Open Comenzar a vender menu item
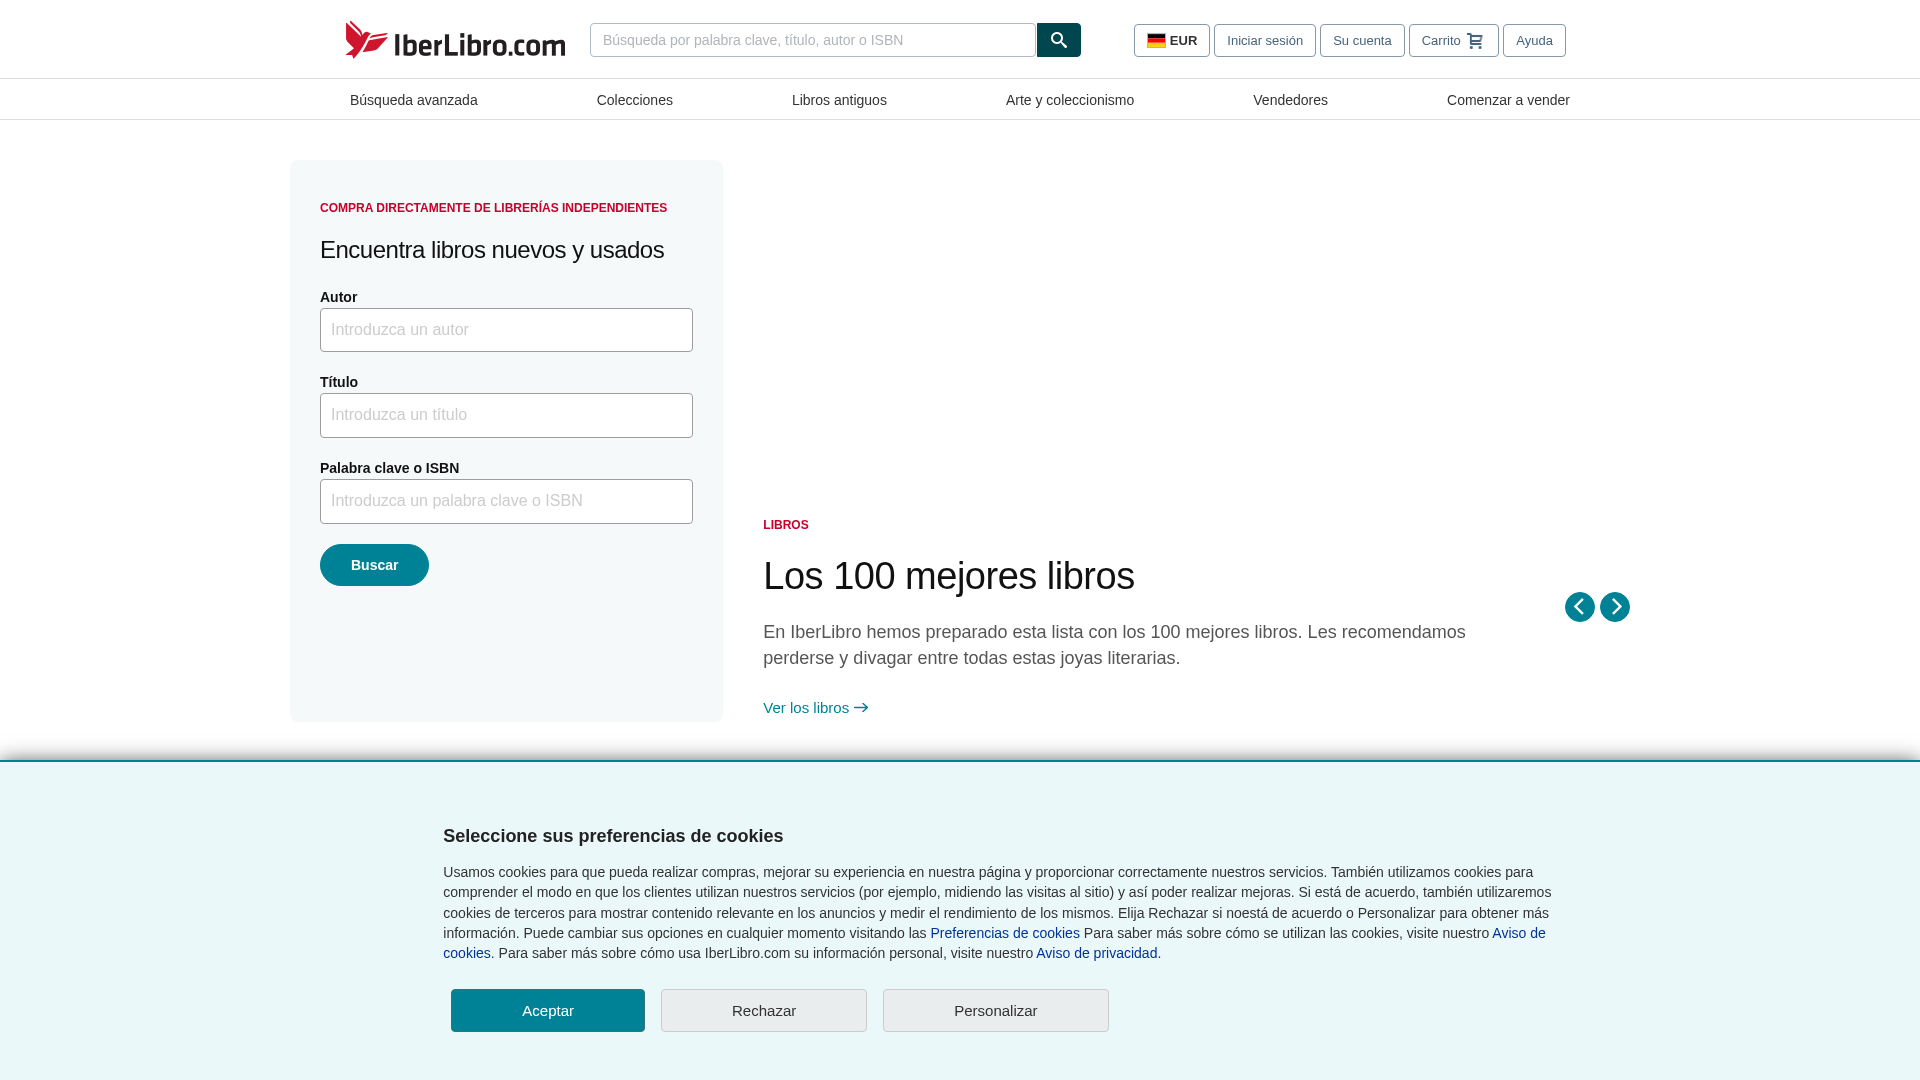The image size is (1920, 1080). (x=1508, y=100)
